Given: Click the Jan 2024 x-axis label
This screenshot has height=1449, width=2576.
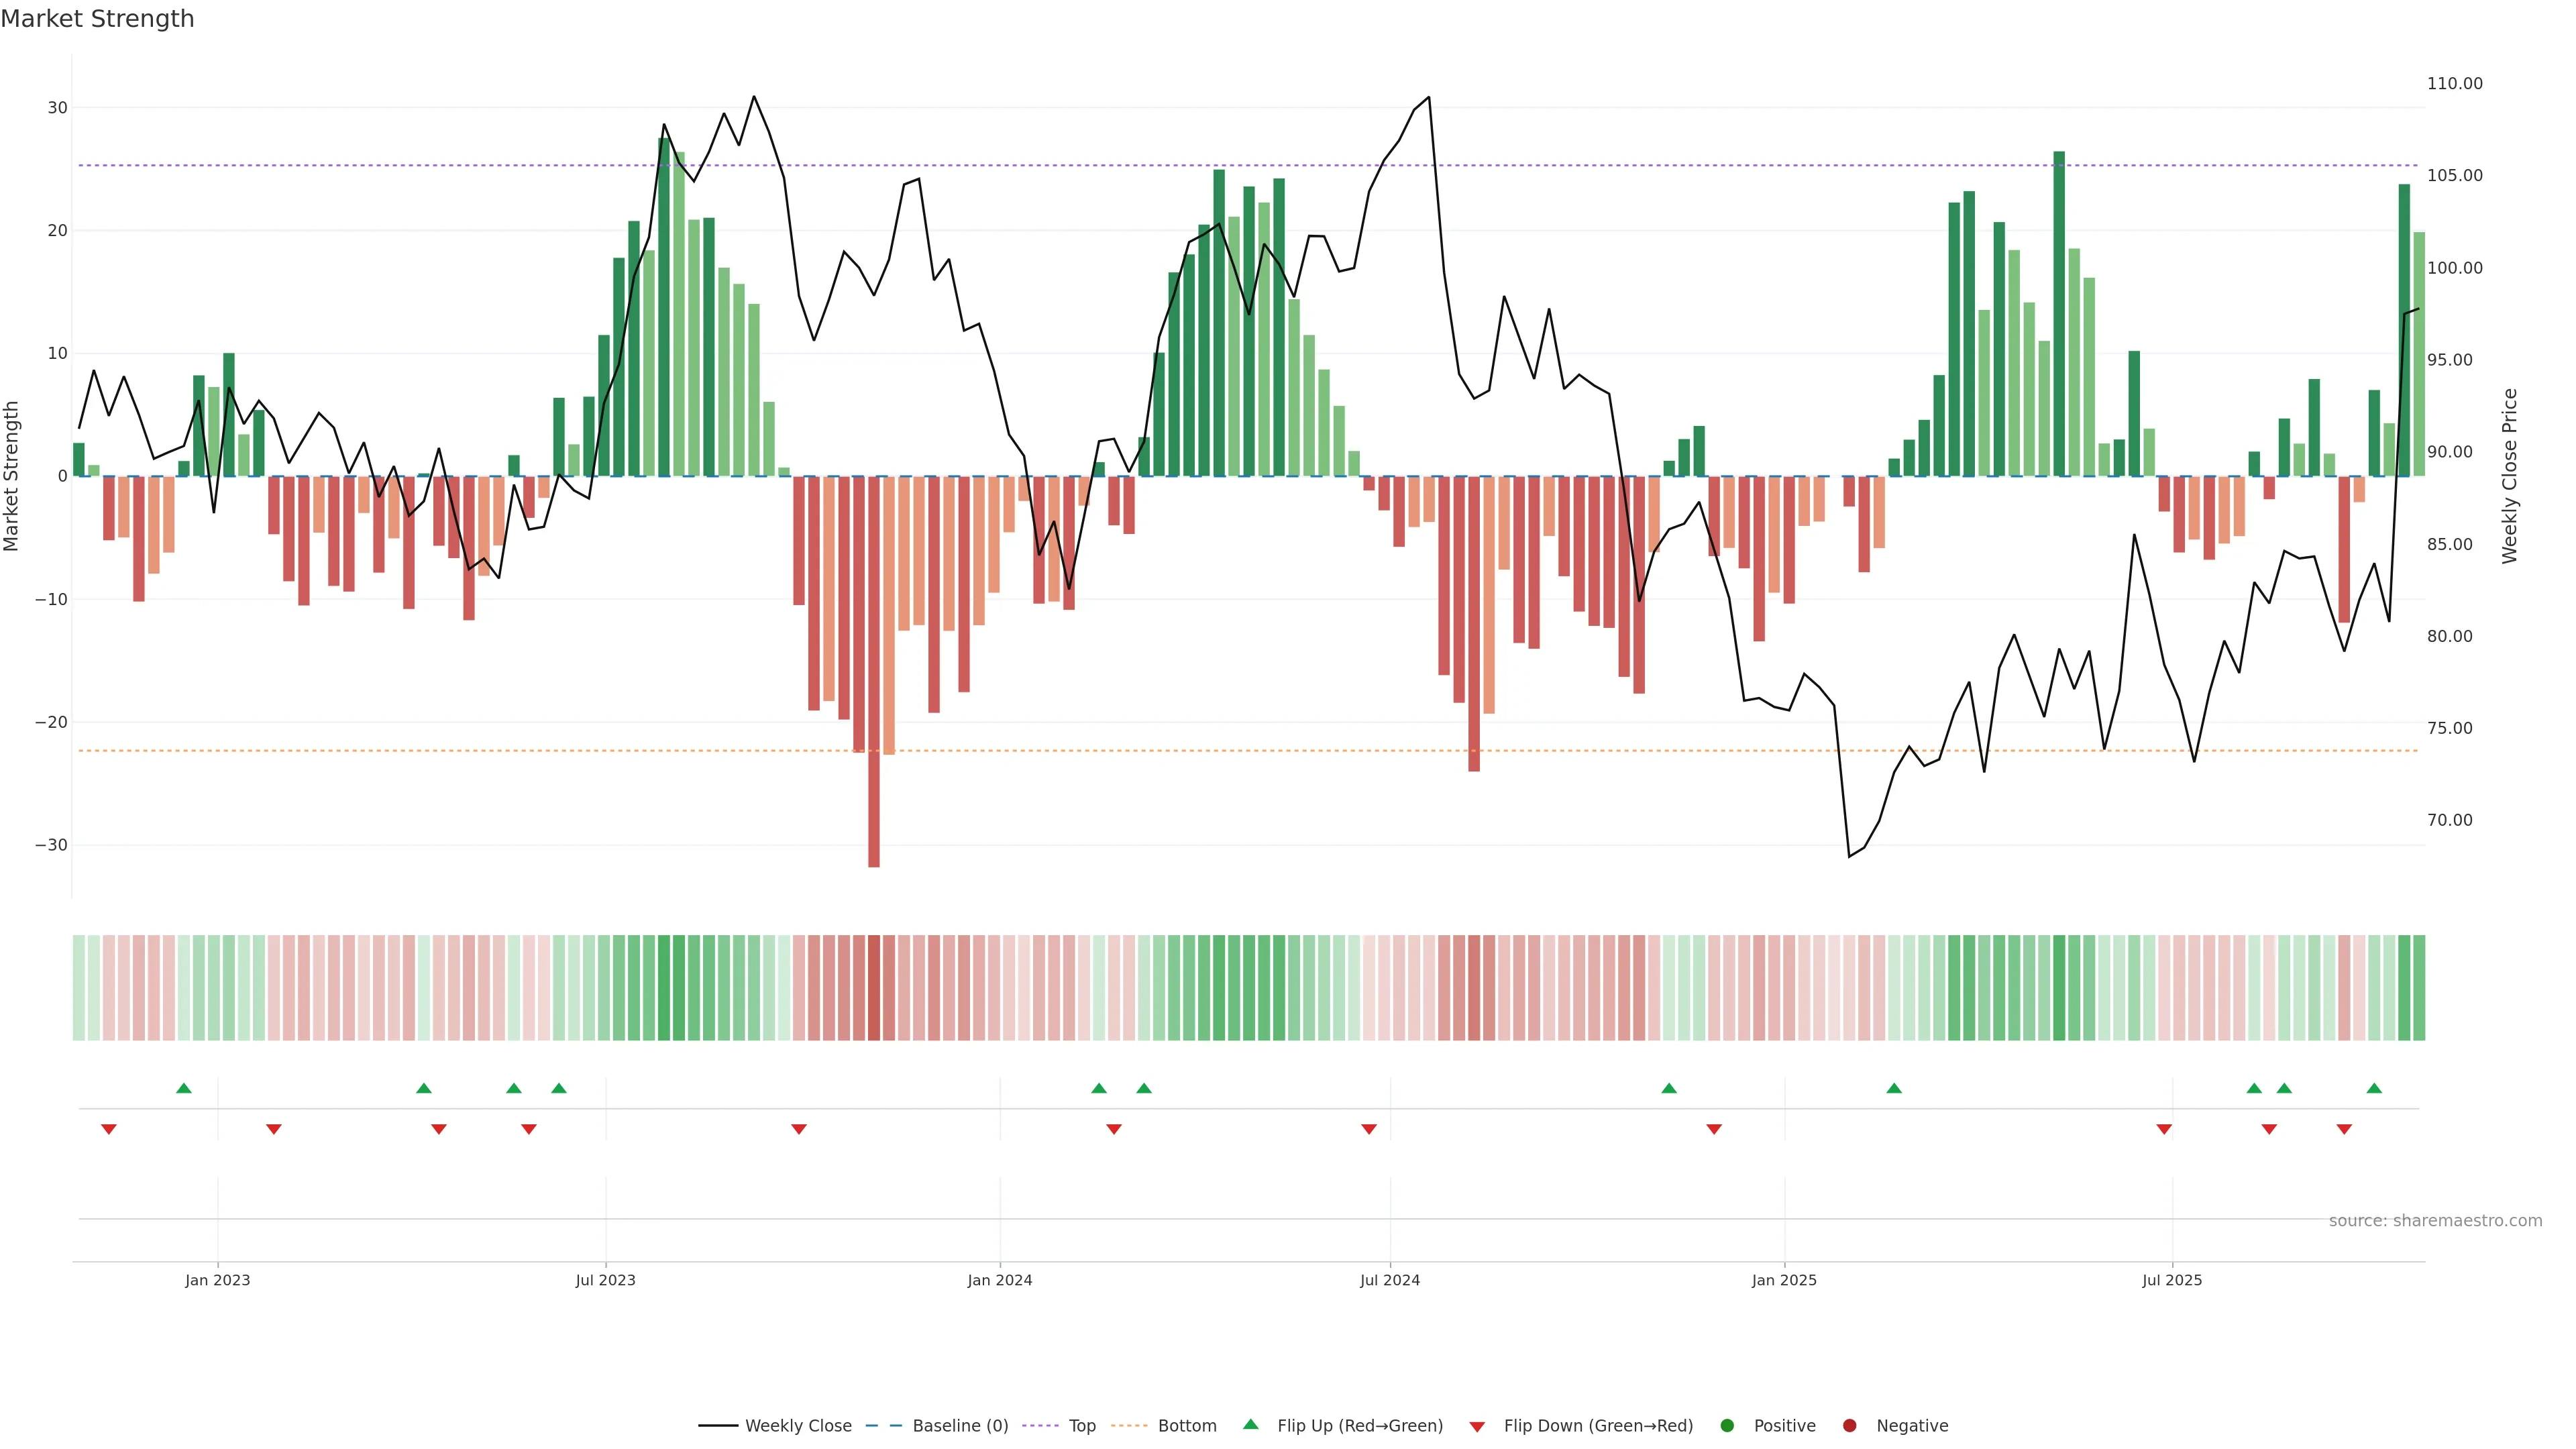Looking at the screenshot, I should coord(999,1280).
